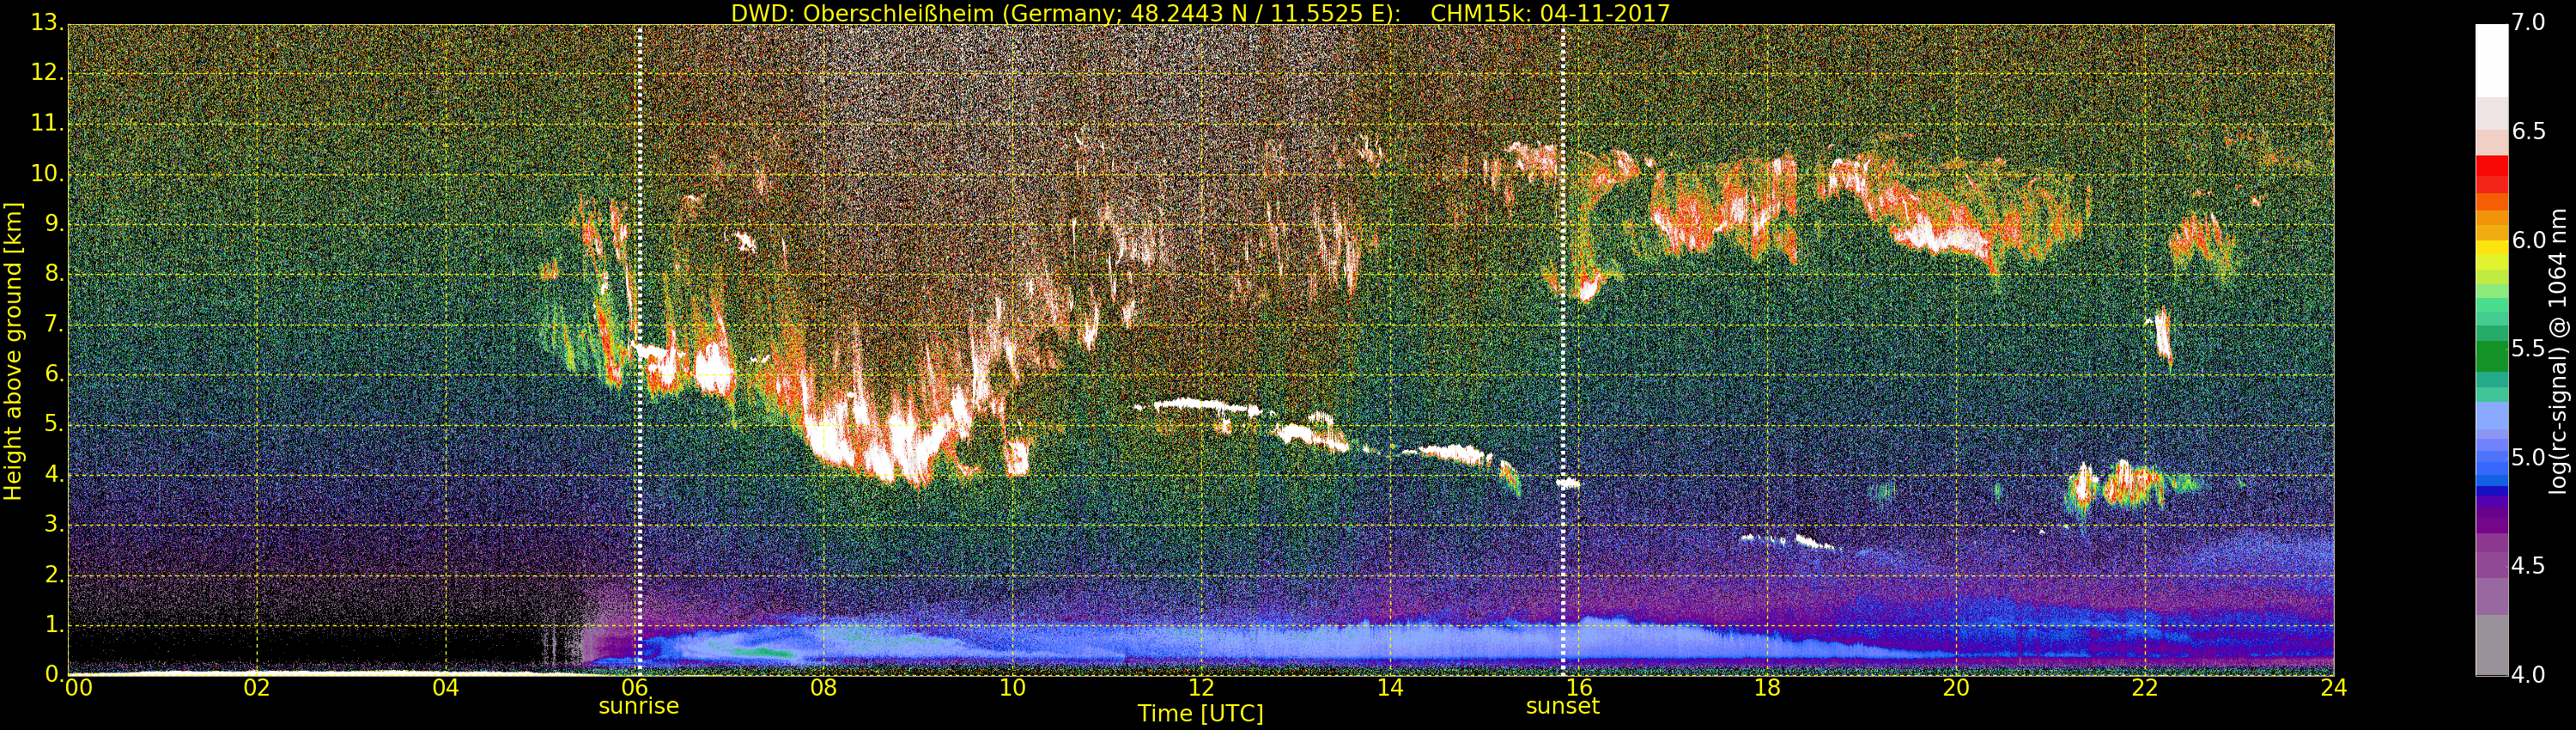Click the dotted white sunrise line in the plot
The image size is (2576, 730).
[x=640, y=350]
